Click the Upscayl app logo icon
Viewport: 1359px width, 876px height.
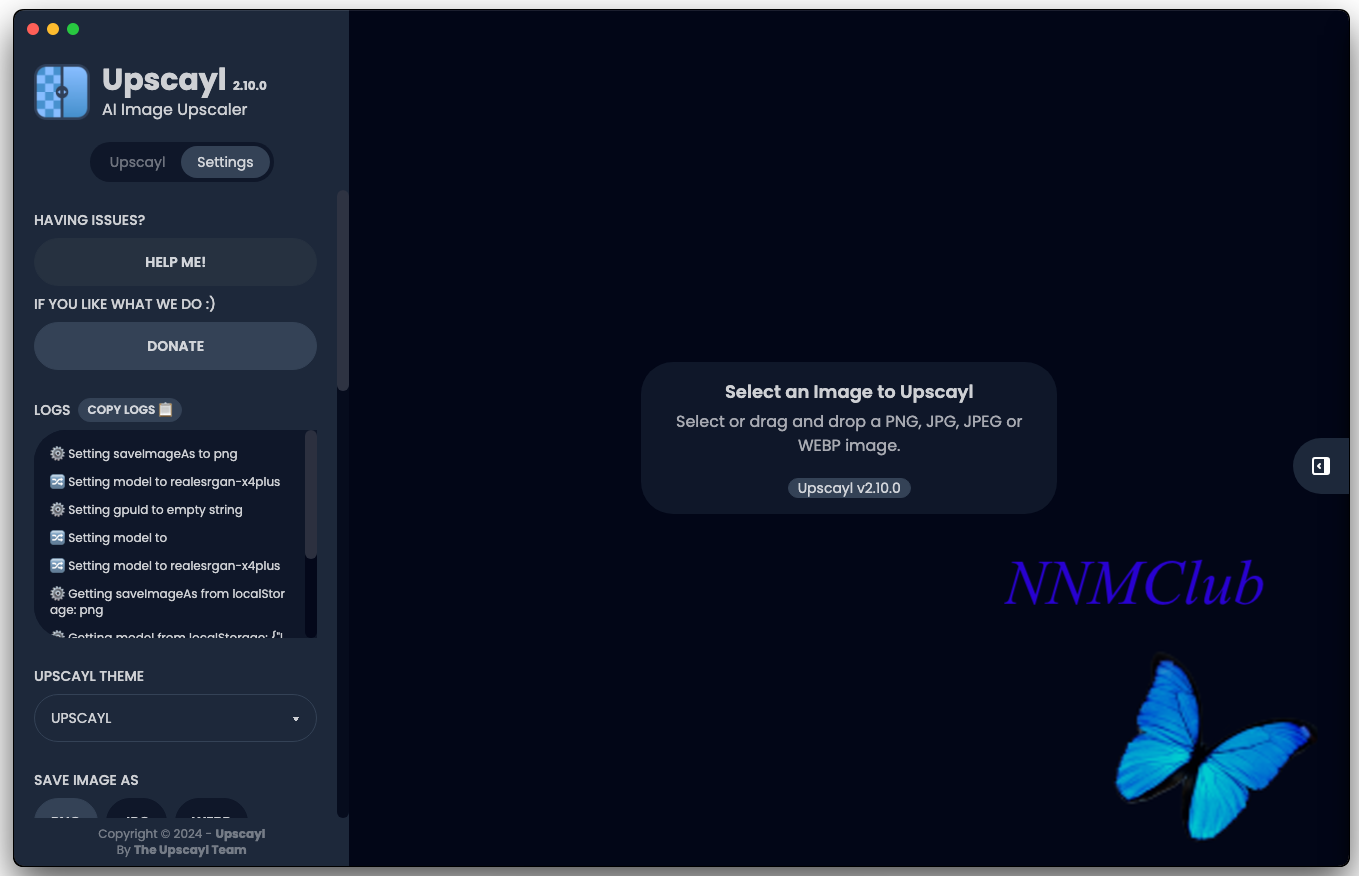pos(62,92)
